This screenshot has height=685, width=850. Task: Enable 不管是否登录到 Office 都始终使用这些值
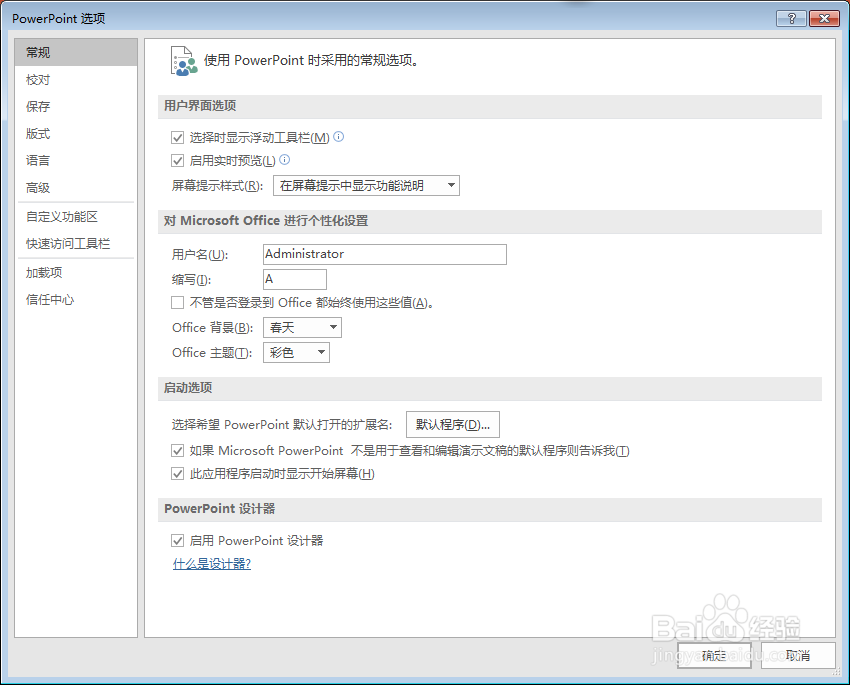point(177,302)
